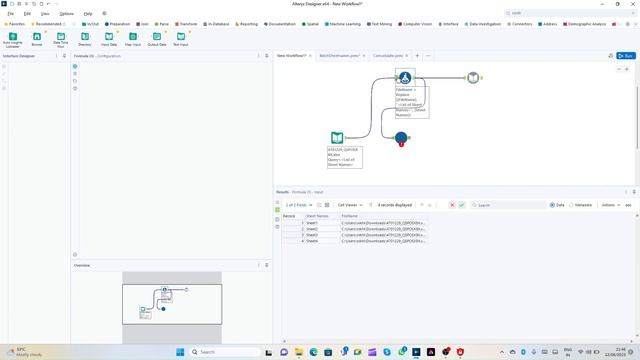The image size is (640, 360).
Task: Close the New Workflow7 tab
Action: (x=310, y=56)
